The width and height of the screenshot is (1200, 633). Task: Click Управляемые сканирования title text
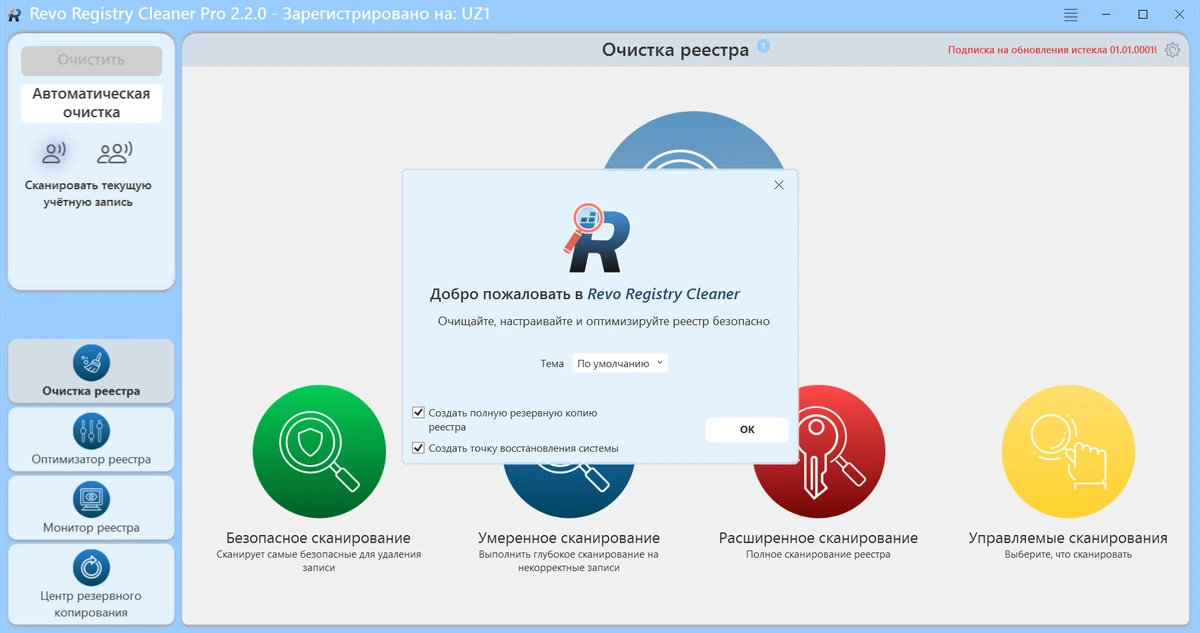(1068, 538)
